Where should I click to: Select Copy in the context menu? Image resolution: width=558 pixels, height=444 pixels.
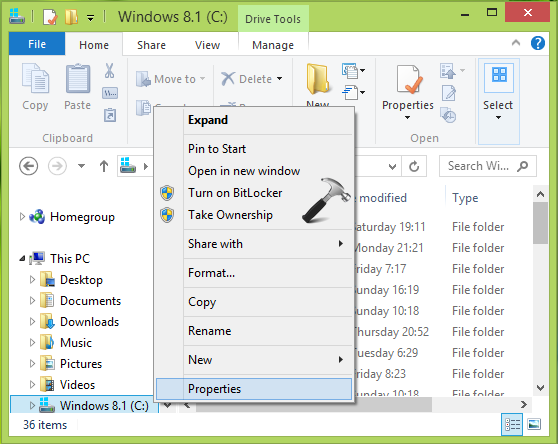tap(254, 302)
